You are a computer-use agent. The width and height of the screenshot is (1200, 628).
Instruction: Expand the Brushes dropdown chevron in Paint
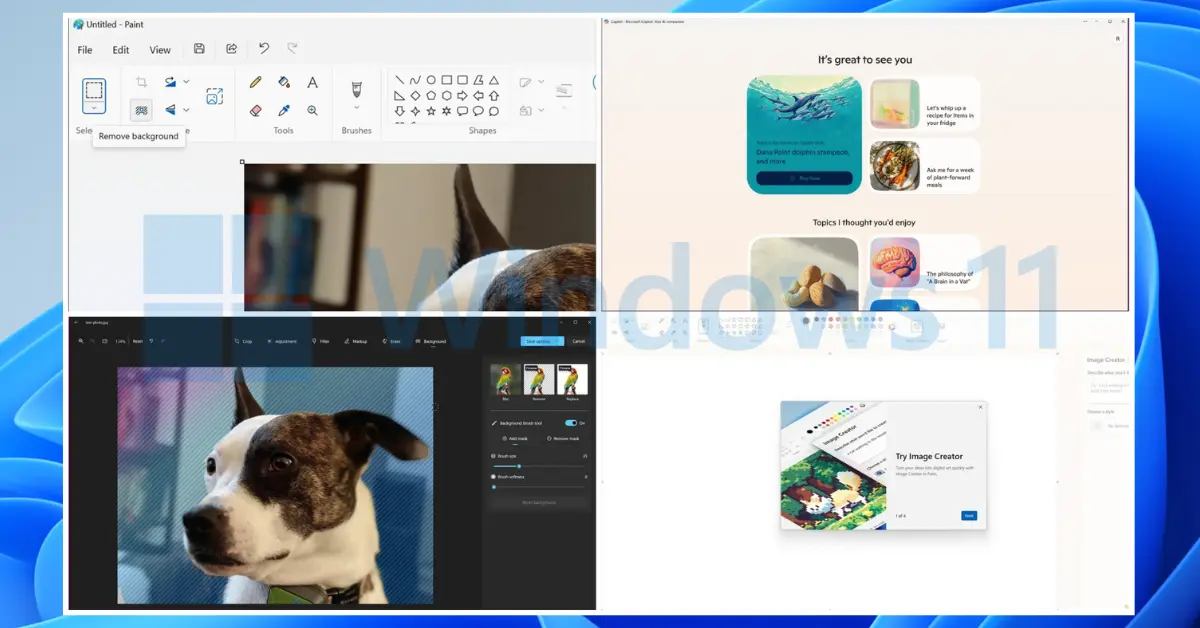356,109
